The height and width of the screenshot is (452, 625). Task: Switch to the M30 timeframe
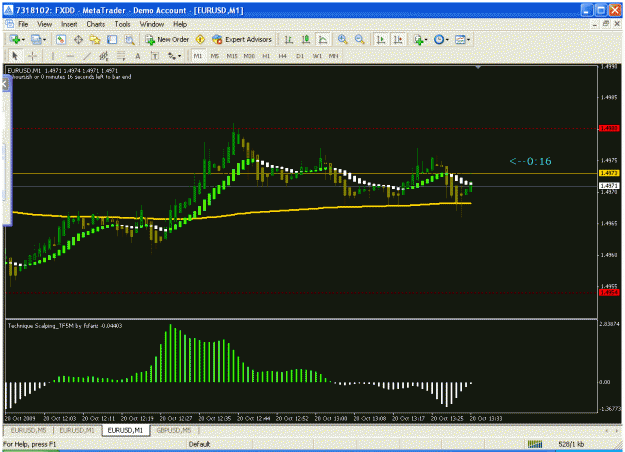pyautogui.click(x=249, y=56)
